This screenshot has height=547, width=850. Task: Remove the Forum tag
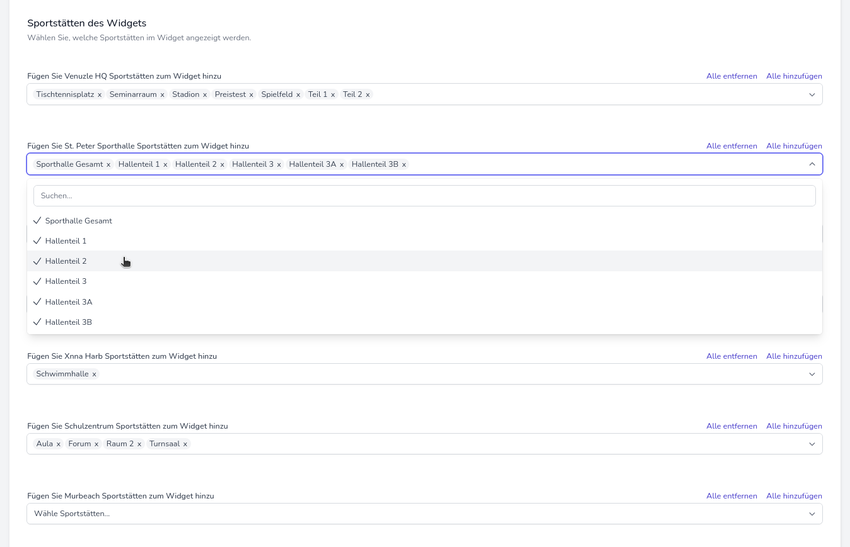point(96,444)
